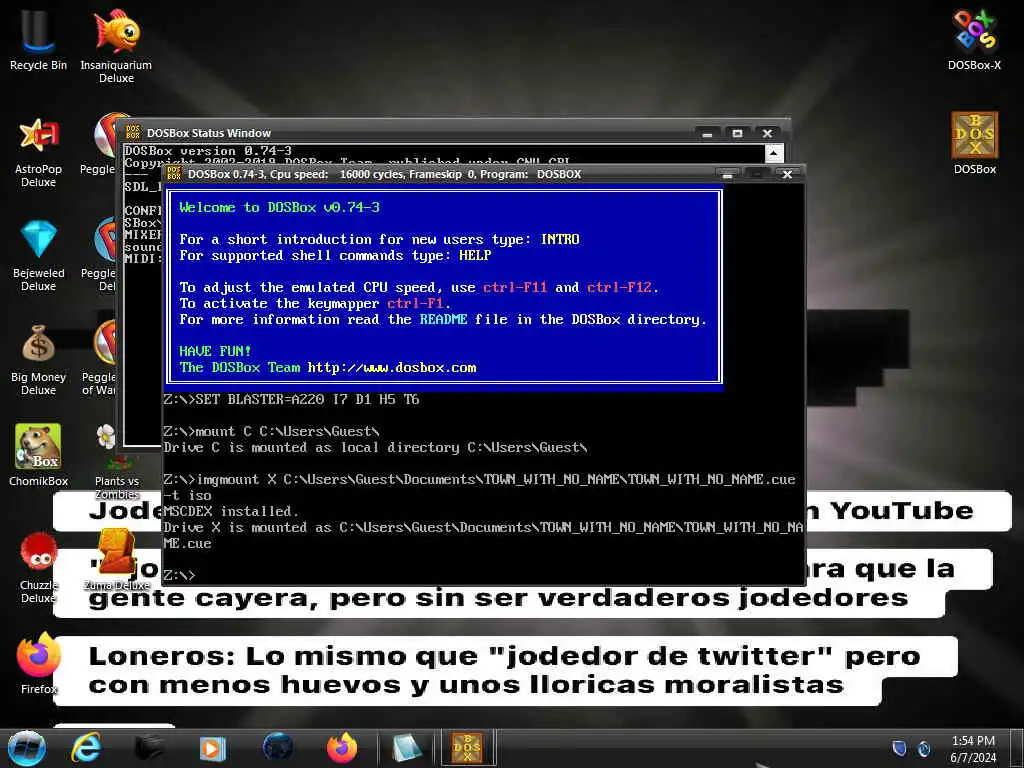The height and width of the screenshot is (768, 1024).
Task: Open Insaniquarium Deluxe desktop icon
Action: (116, 44)
